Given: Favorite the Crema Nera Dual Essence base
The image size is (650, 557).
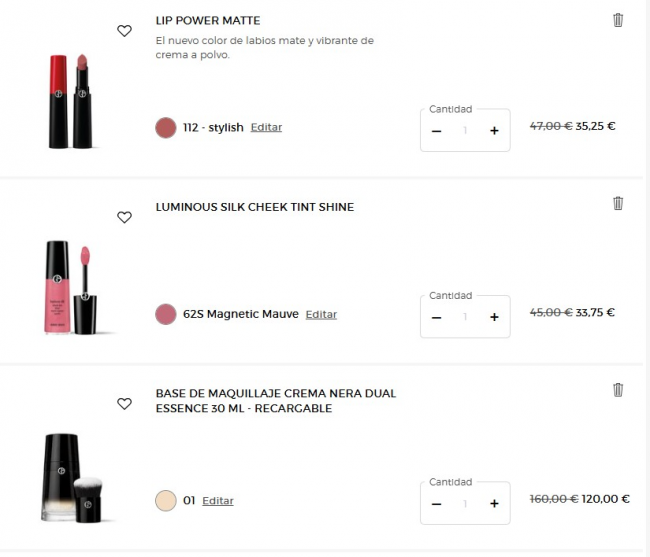Looking at the screenshot, I should [124, 404].
